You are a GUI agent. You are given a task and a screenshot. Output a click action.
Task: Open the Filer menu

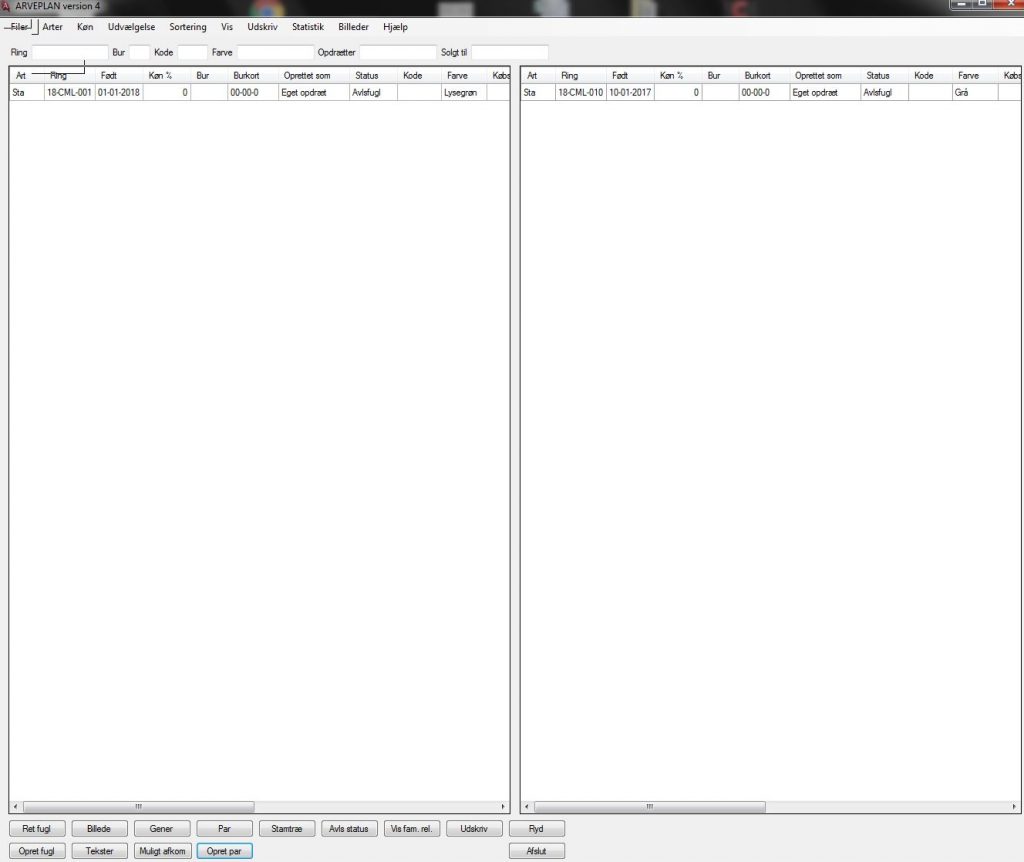[x=20, y=27]
